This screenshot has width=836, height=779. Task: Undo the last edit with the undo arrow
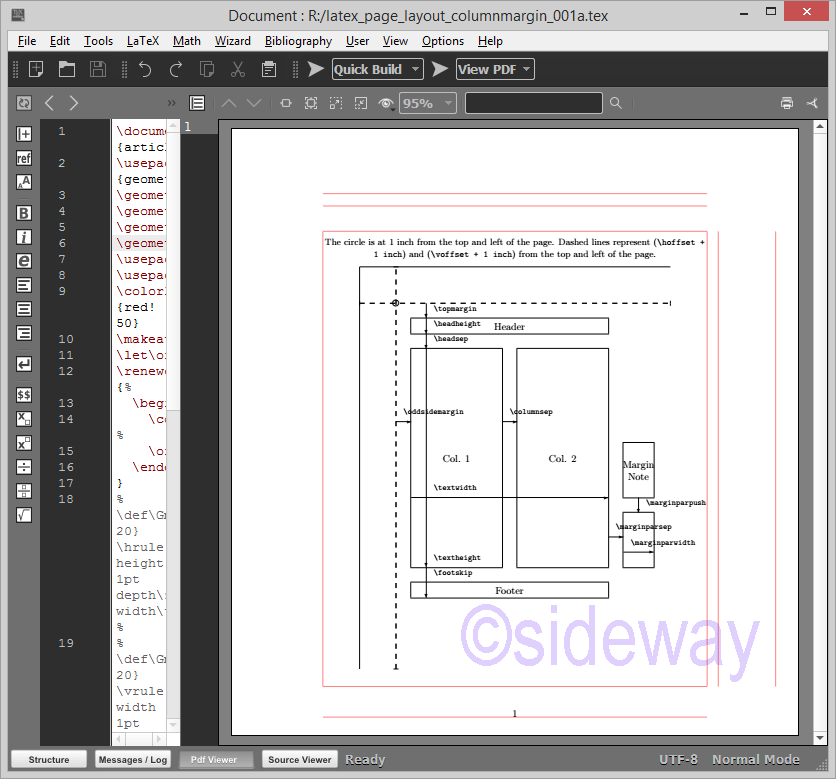click(x=147, y=69)
